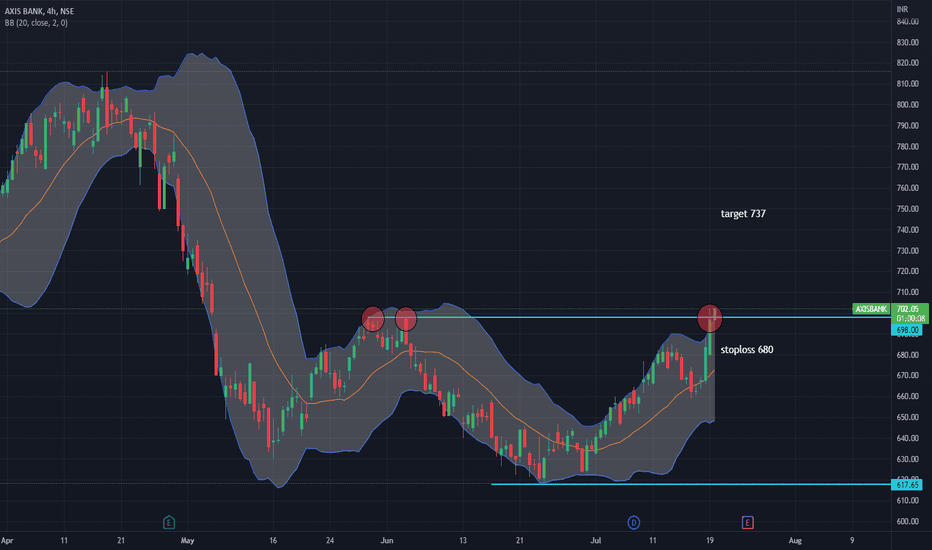Select the first red circle marker at resistance
Screen dimensions: 932x550
coord(373,318)
